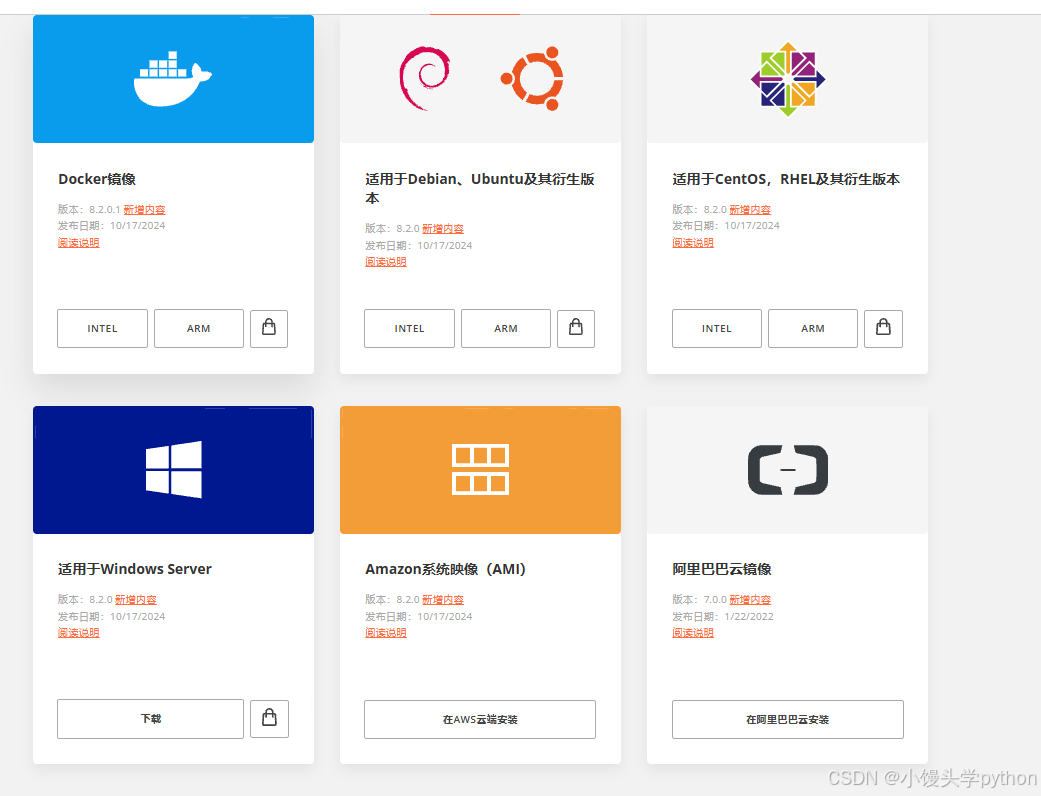Select ARM for CentOS, RHEL package

coord(813,328)
